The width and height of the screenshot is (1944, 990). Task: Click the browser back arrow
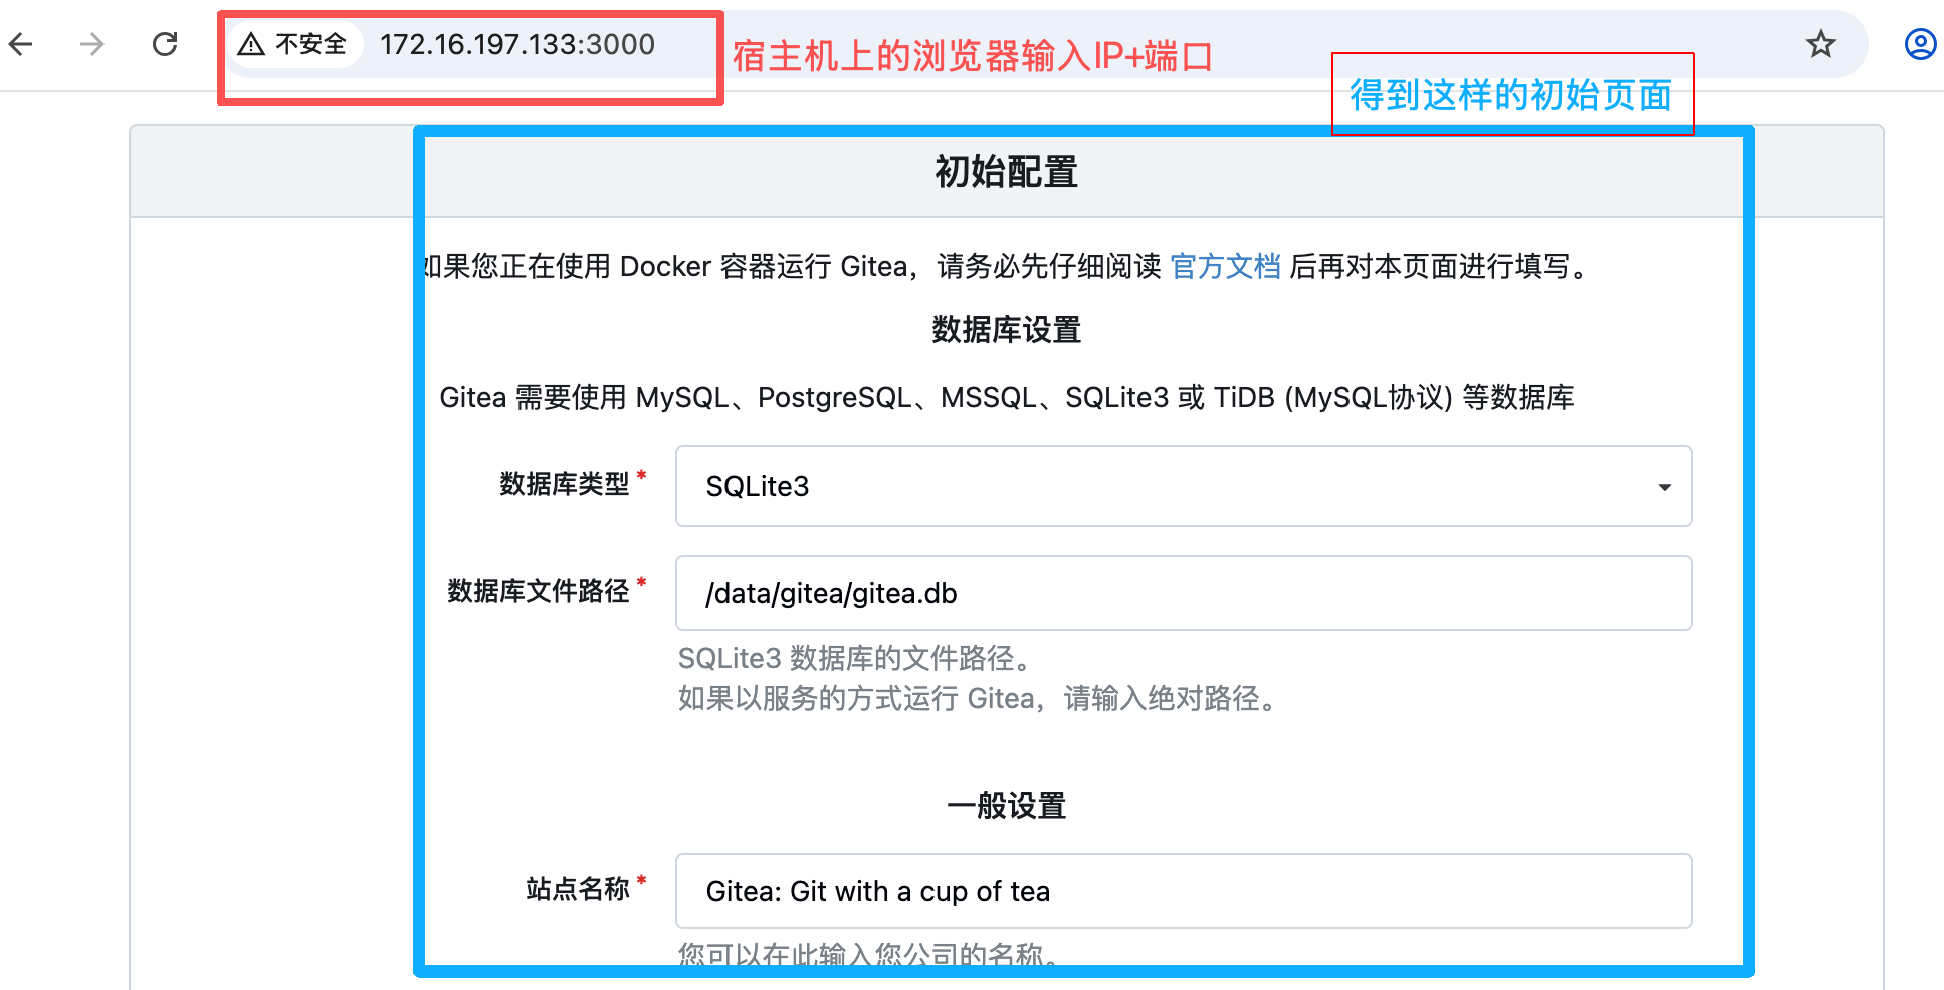pyautogui.click(x=22, y=44)
